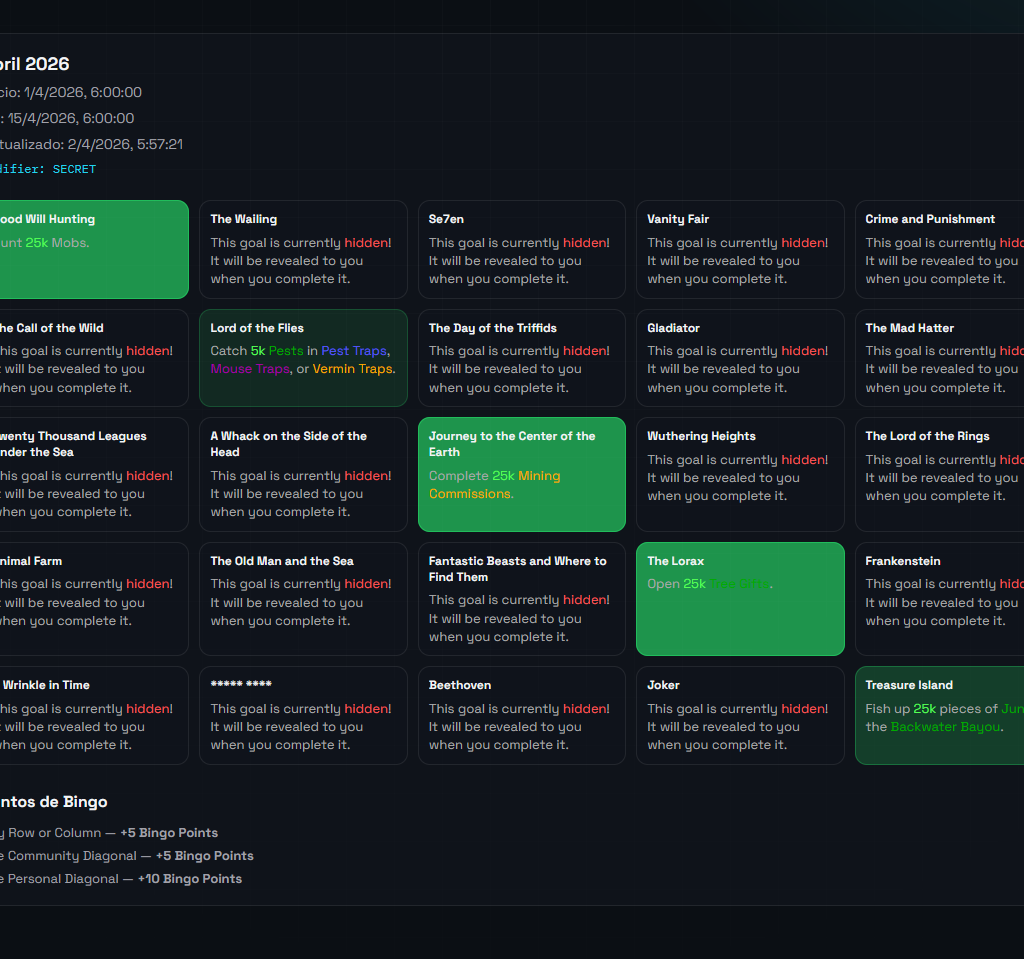The width and height of the screenshot is (1024, 959).
Task: Click the SECRET modifier label
Action: pos(74,169)
